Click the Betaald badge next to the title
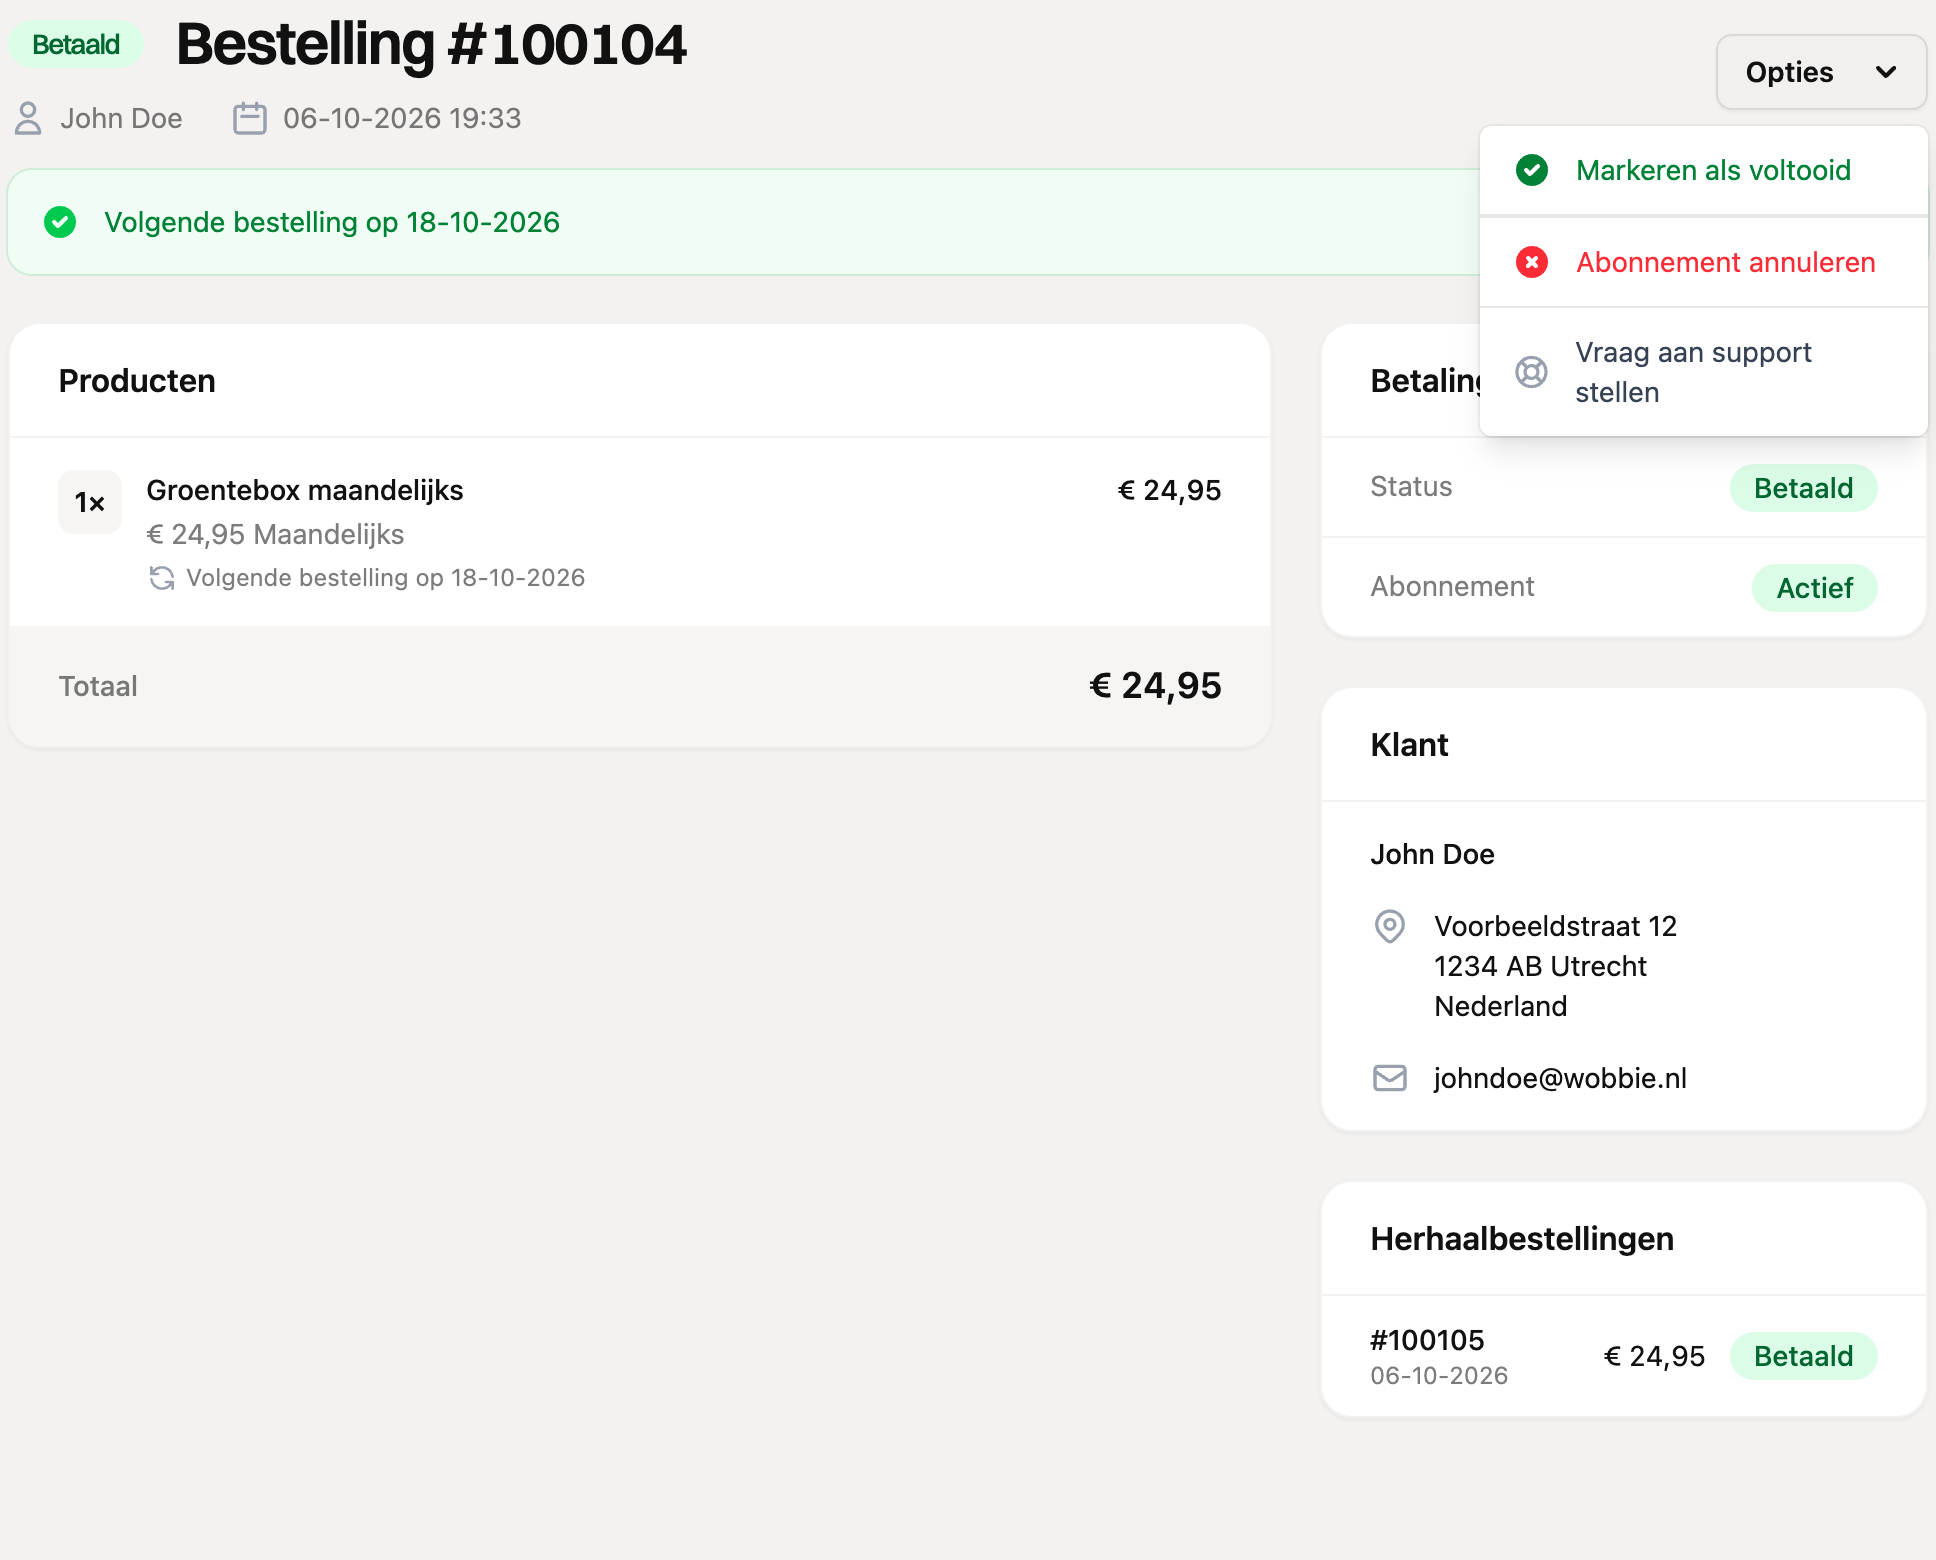Viewport: 1936px width, 1560px height. [76, 45]
